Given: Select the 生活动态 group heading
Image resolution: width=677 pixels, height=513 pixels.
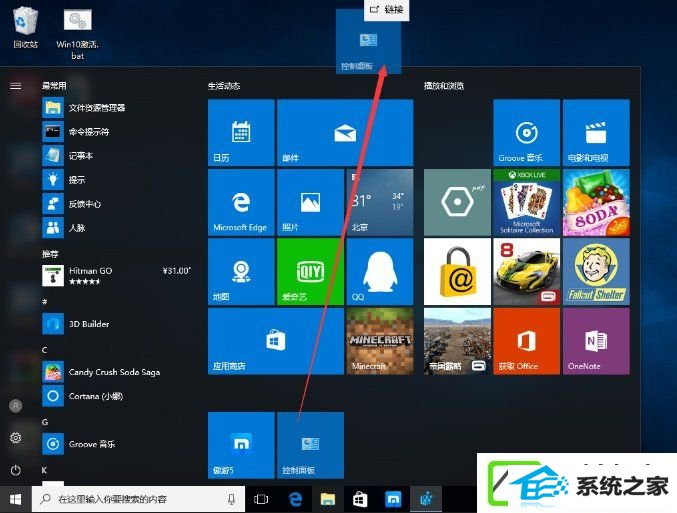Looking at the screenshot, I should click(x=224, y=86).
